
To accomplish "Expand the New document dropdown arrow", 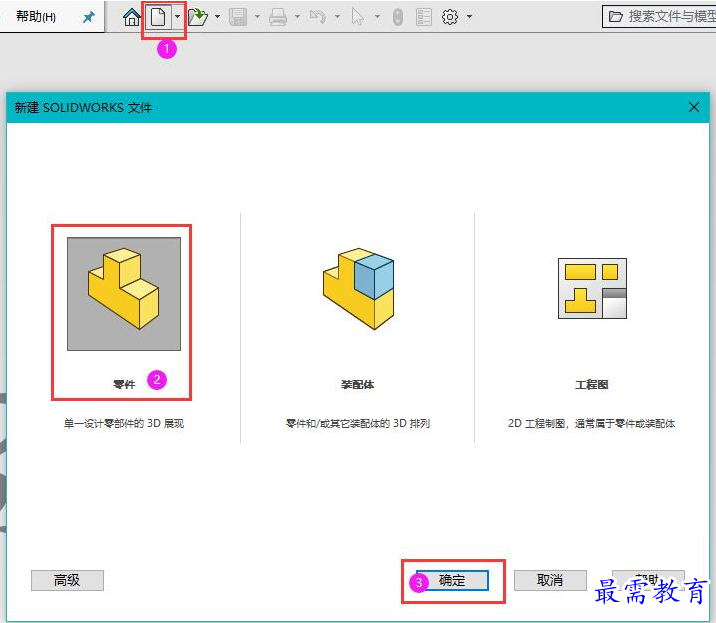I will (177, 17).
